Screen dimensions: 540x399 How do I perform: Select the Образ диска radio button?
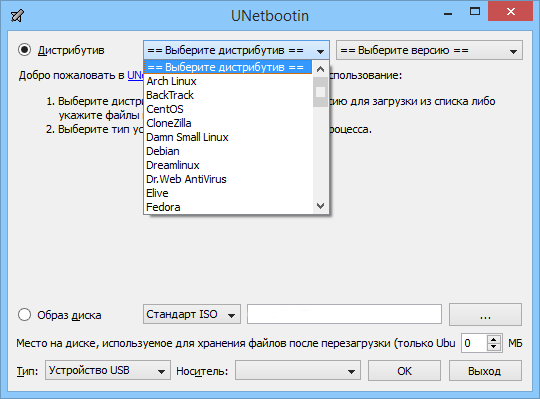point(24,314)
